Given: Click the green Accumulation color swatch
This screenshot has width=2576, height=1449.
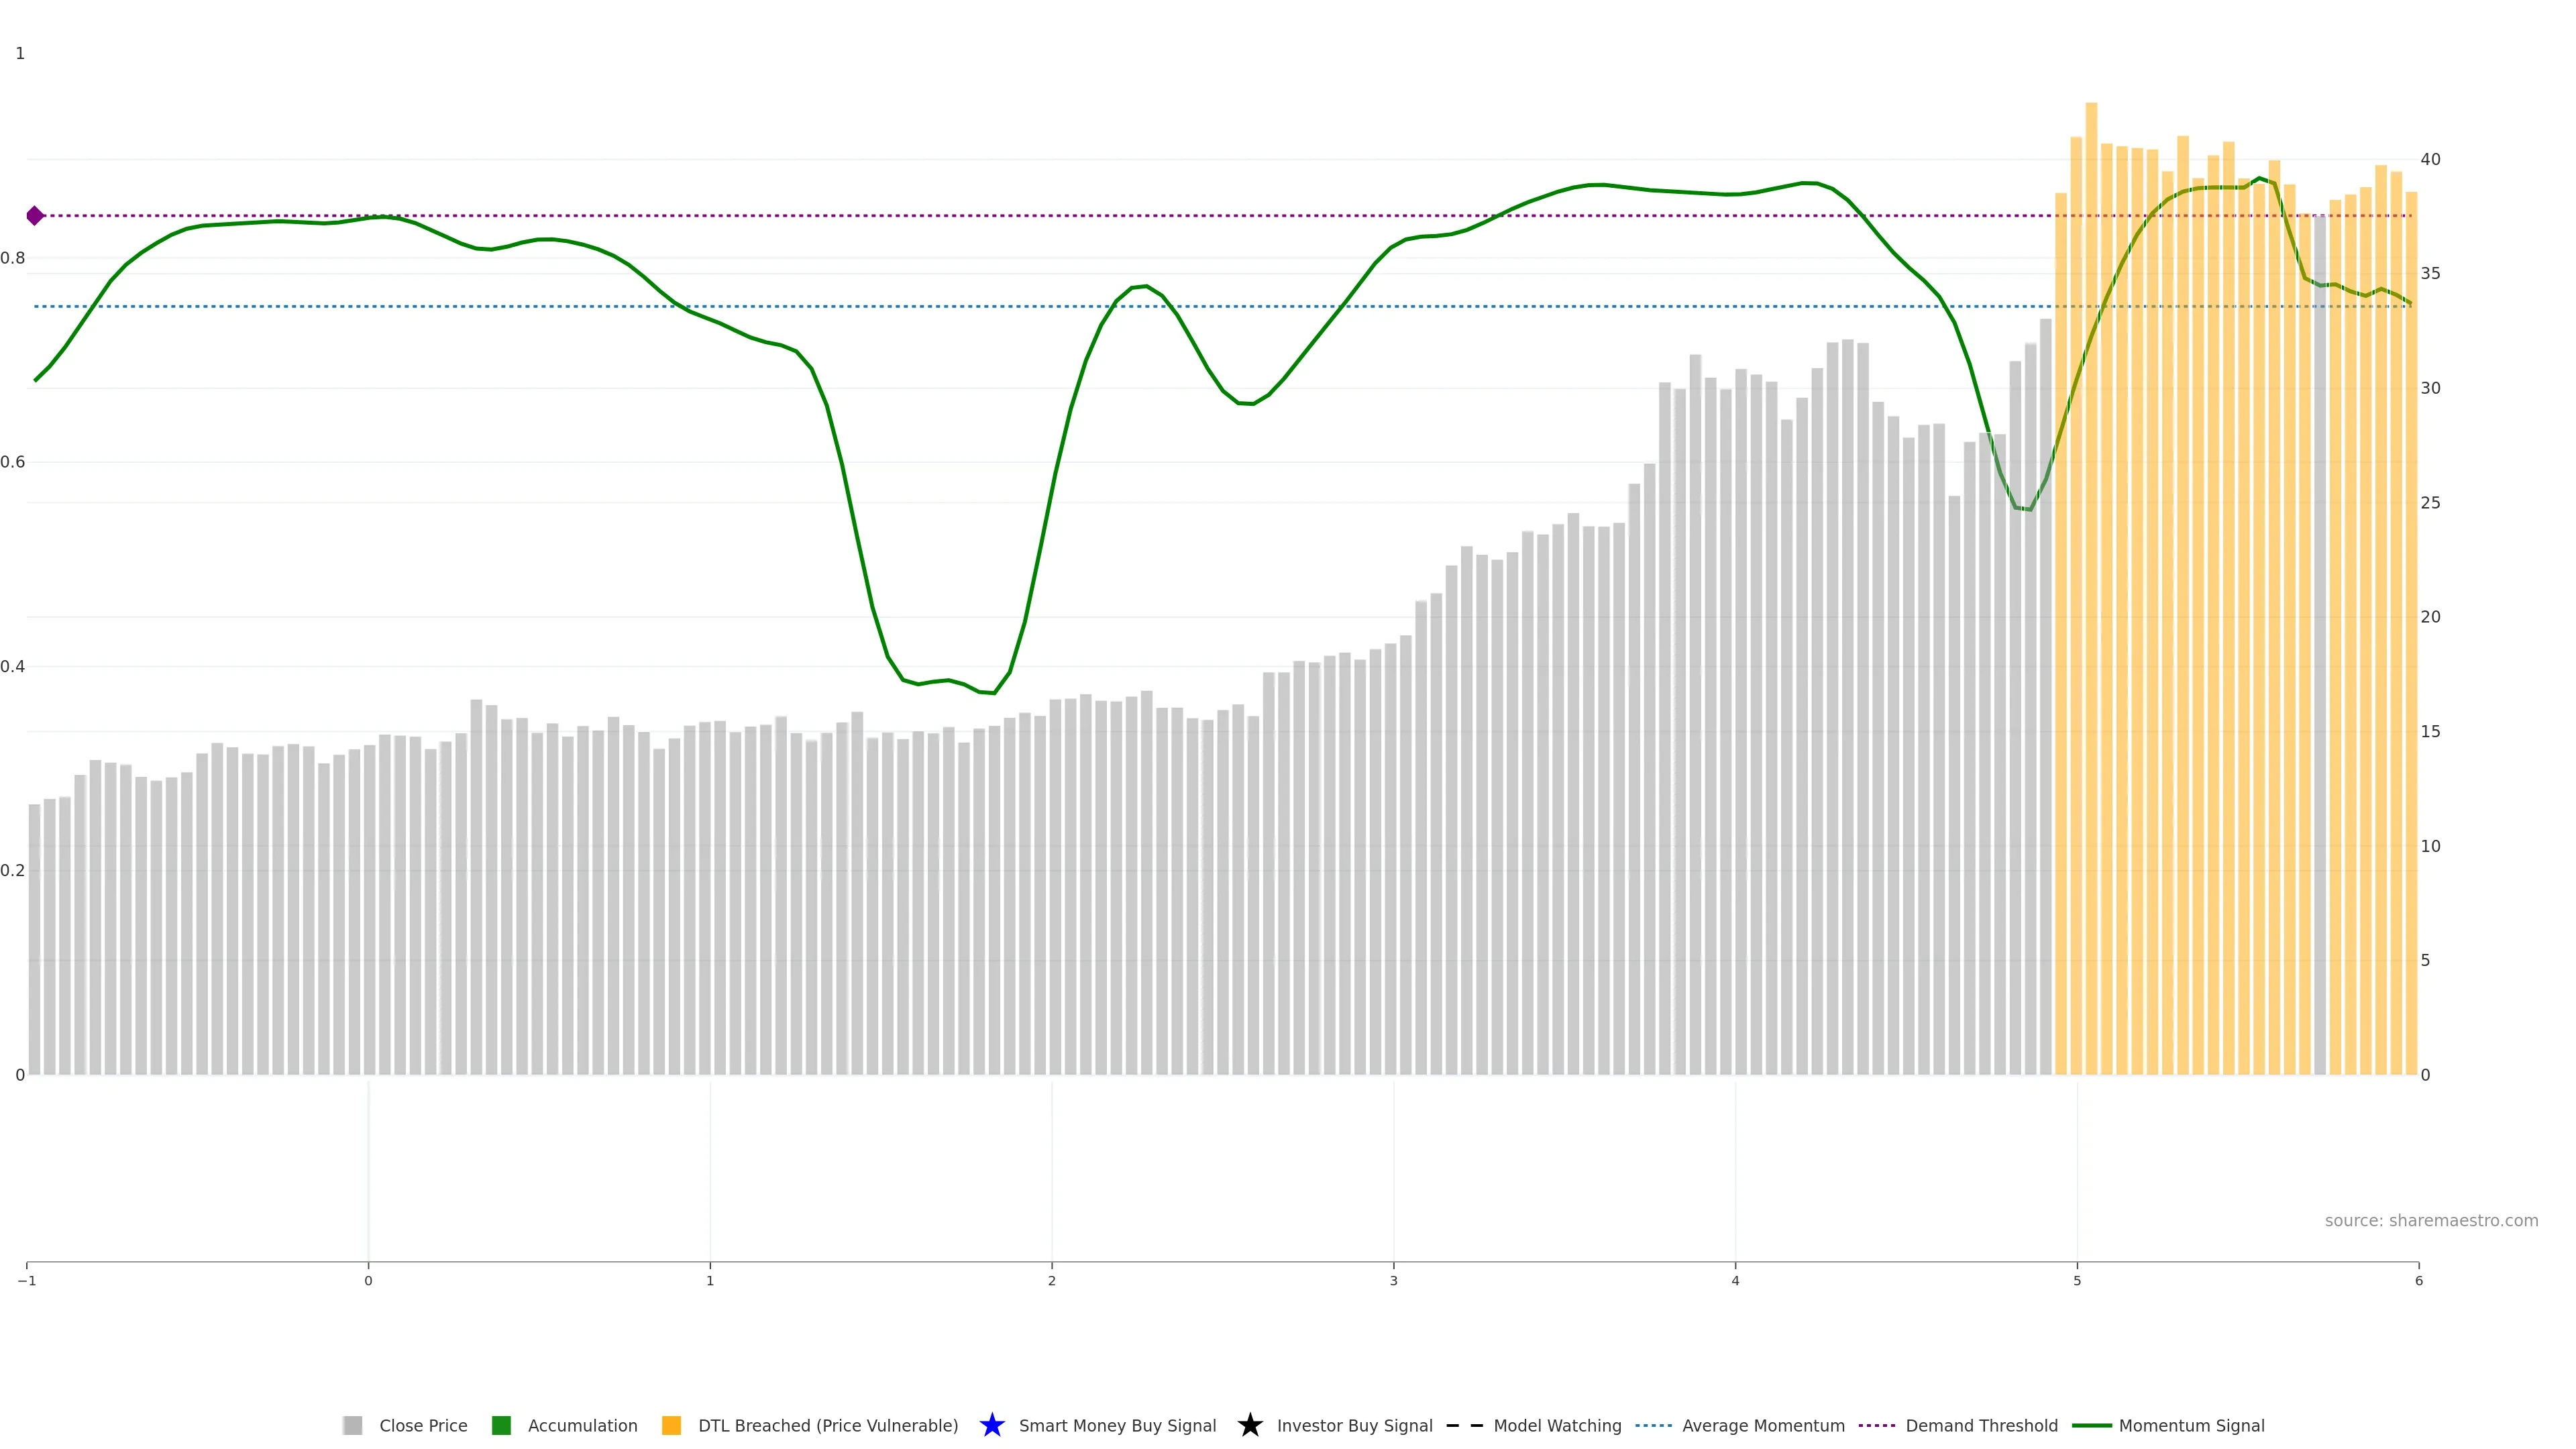Looking at the screenshot, I should tap(501, 1425).
